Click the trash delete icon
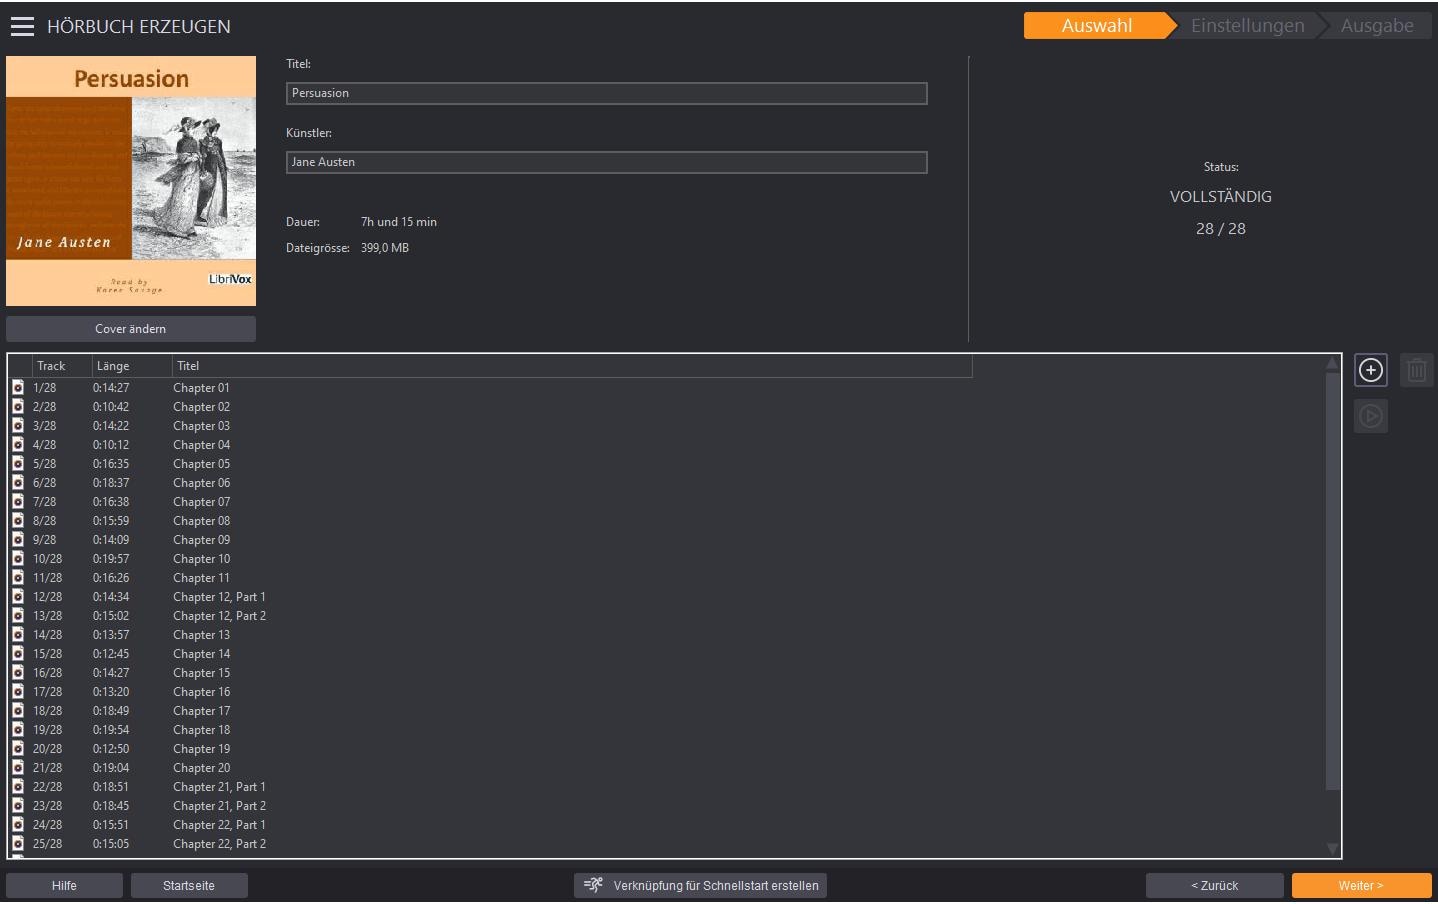This screenshot has height=904, width=1438. pyautogui.click(x=1416, y=370)
